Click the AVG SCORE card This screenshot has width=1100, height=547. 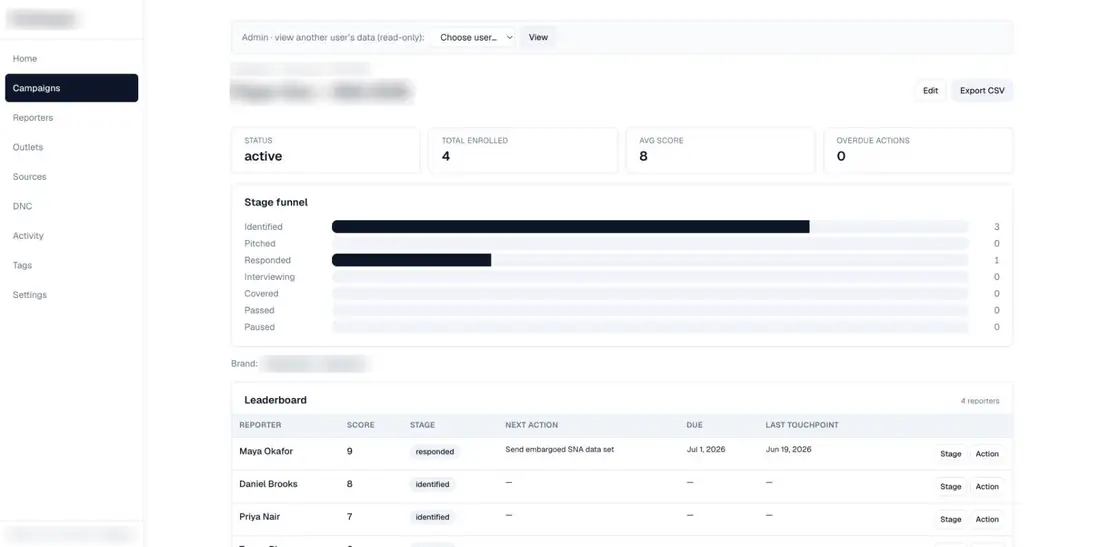coord(720,150)
